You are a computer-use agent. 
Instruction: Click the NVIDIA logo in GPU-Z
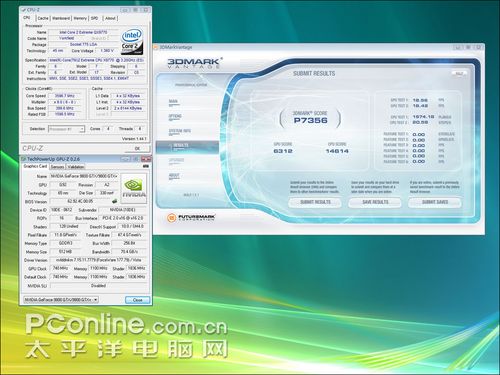coord(134,188)
